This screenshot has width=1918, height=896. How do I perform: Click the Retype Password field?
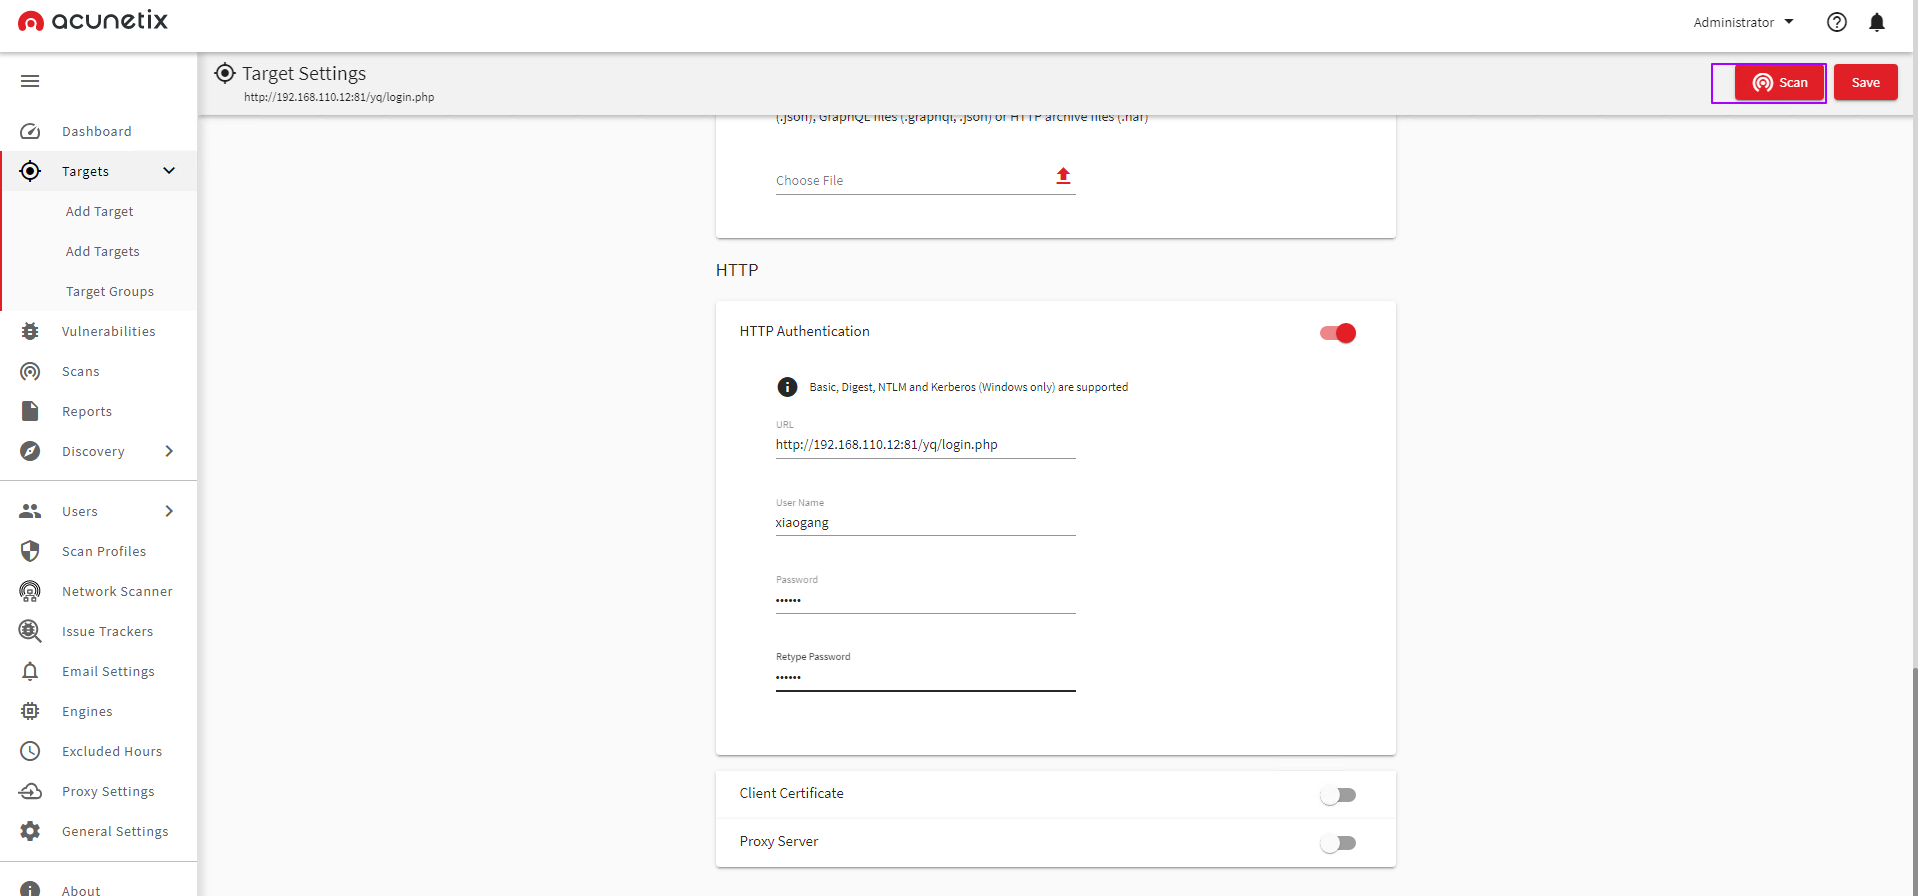pyautogui.click(x=926, y=677)
